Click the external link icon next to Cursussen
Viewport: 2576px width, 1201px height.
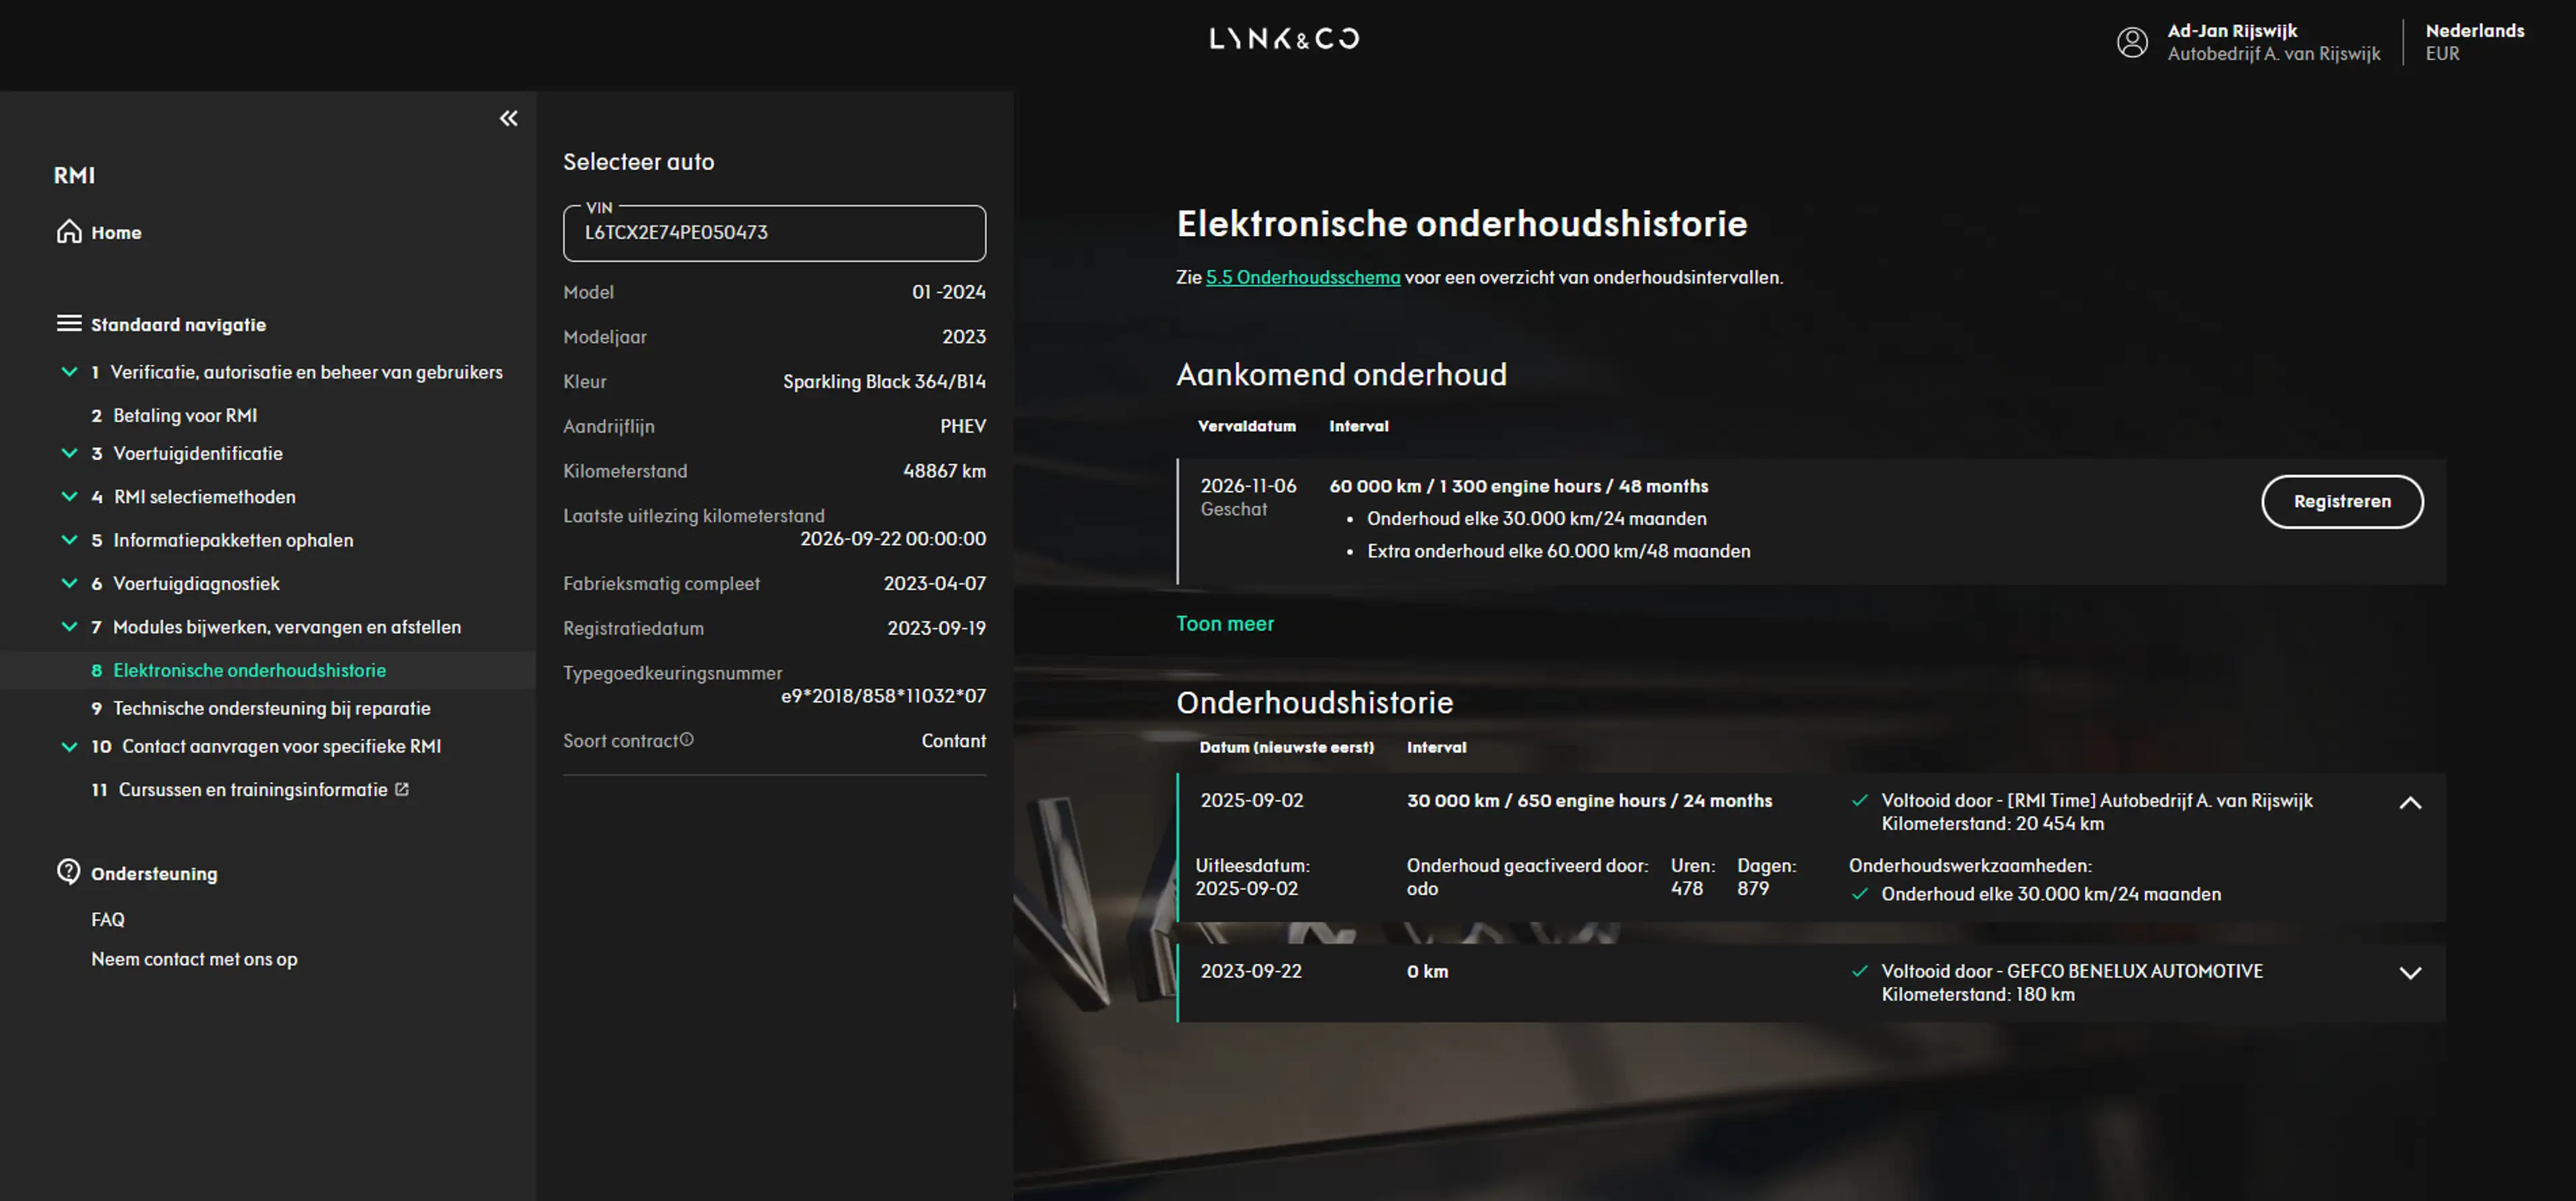(x=402, y=789)
